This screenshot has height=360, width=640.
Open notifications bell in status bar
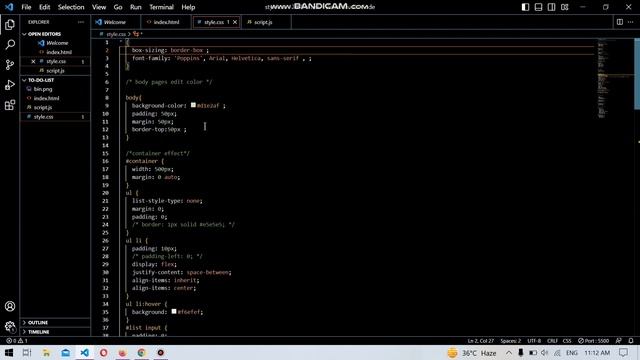(631, 340)
